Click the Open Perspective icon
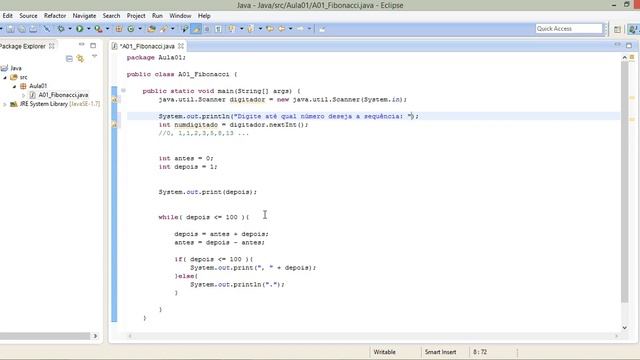Screen dimensions: 640x360 617,29
